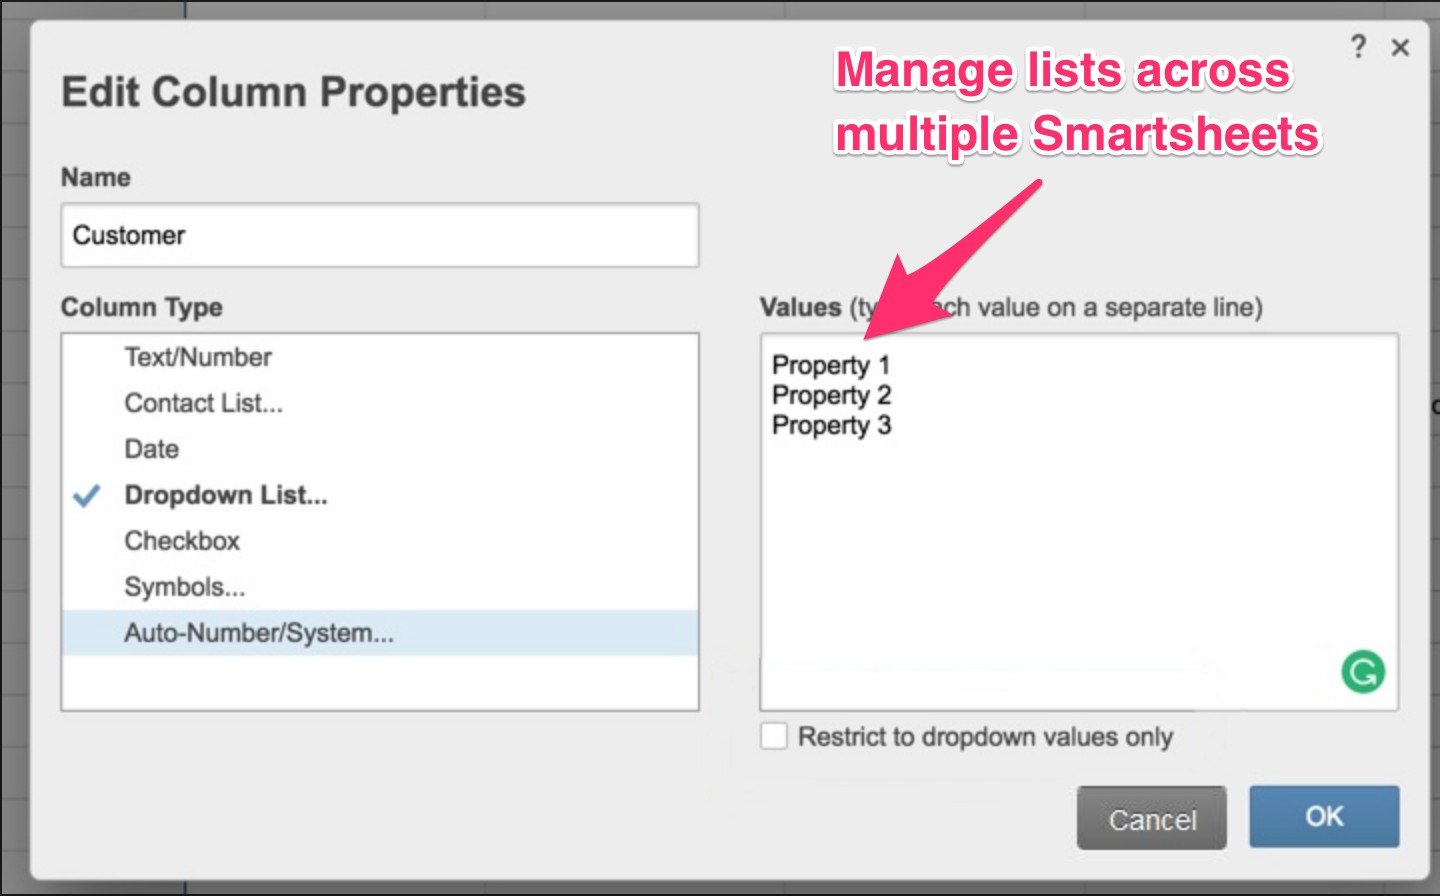
Task: Place cursor on Property 2 line
Action: pyautogui.click(x=831, y=395)
